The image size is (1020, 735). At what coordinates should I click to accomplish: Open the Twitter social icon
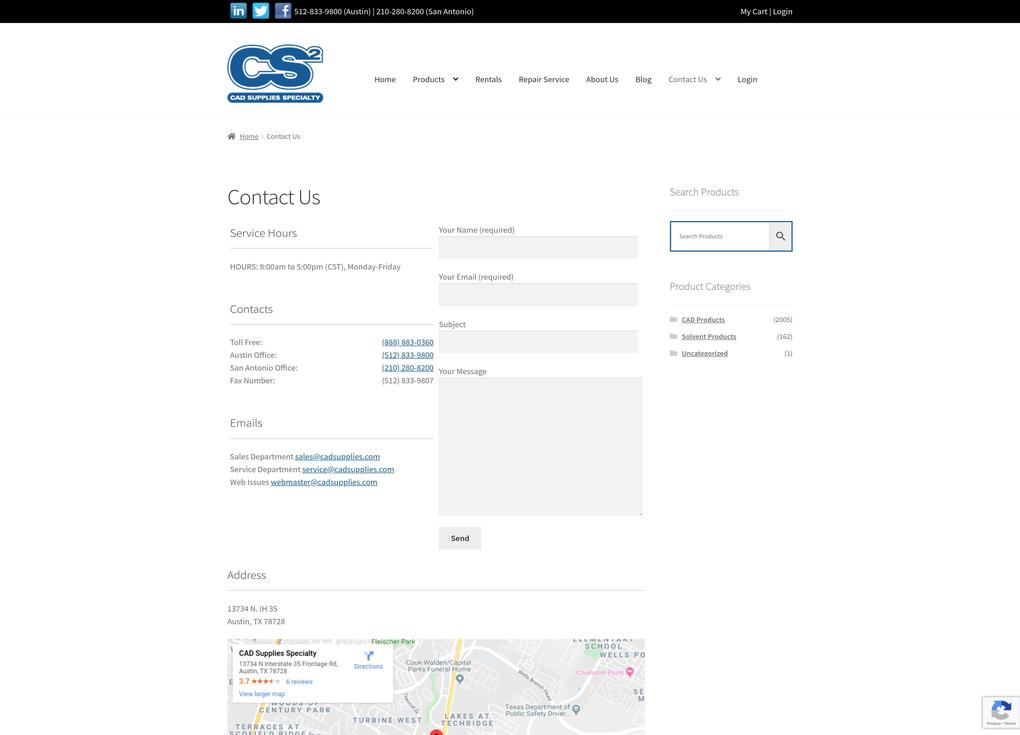(261, 11)
